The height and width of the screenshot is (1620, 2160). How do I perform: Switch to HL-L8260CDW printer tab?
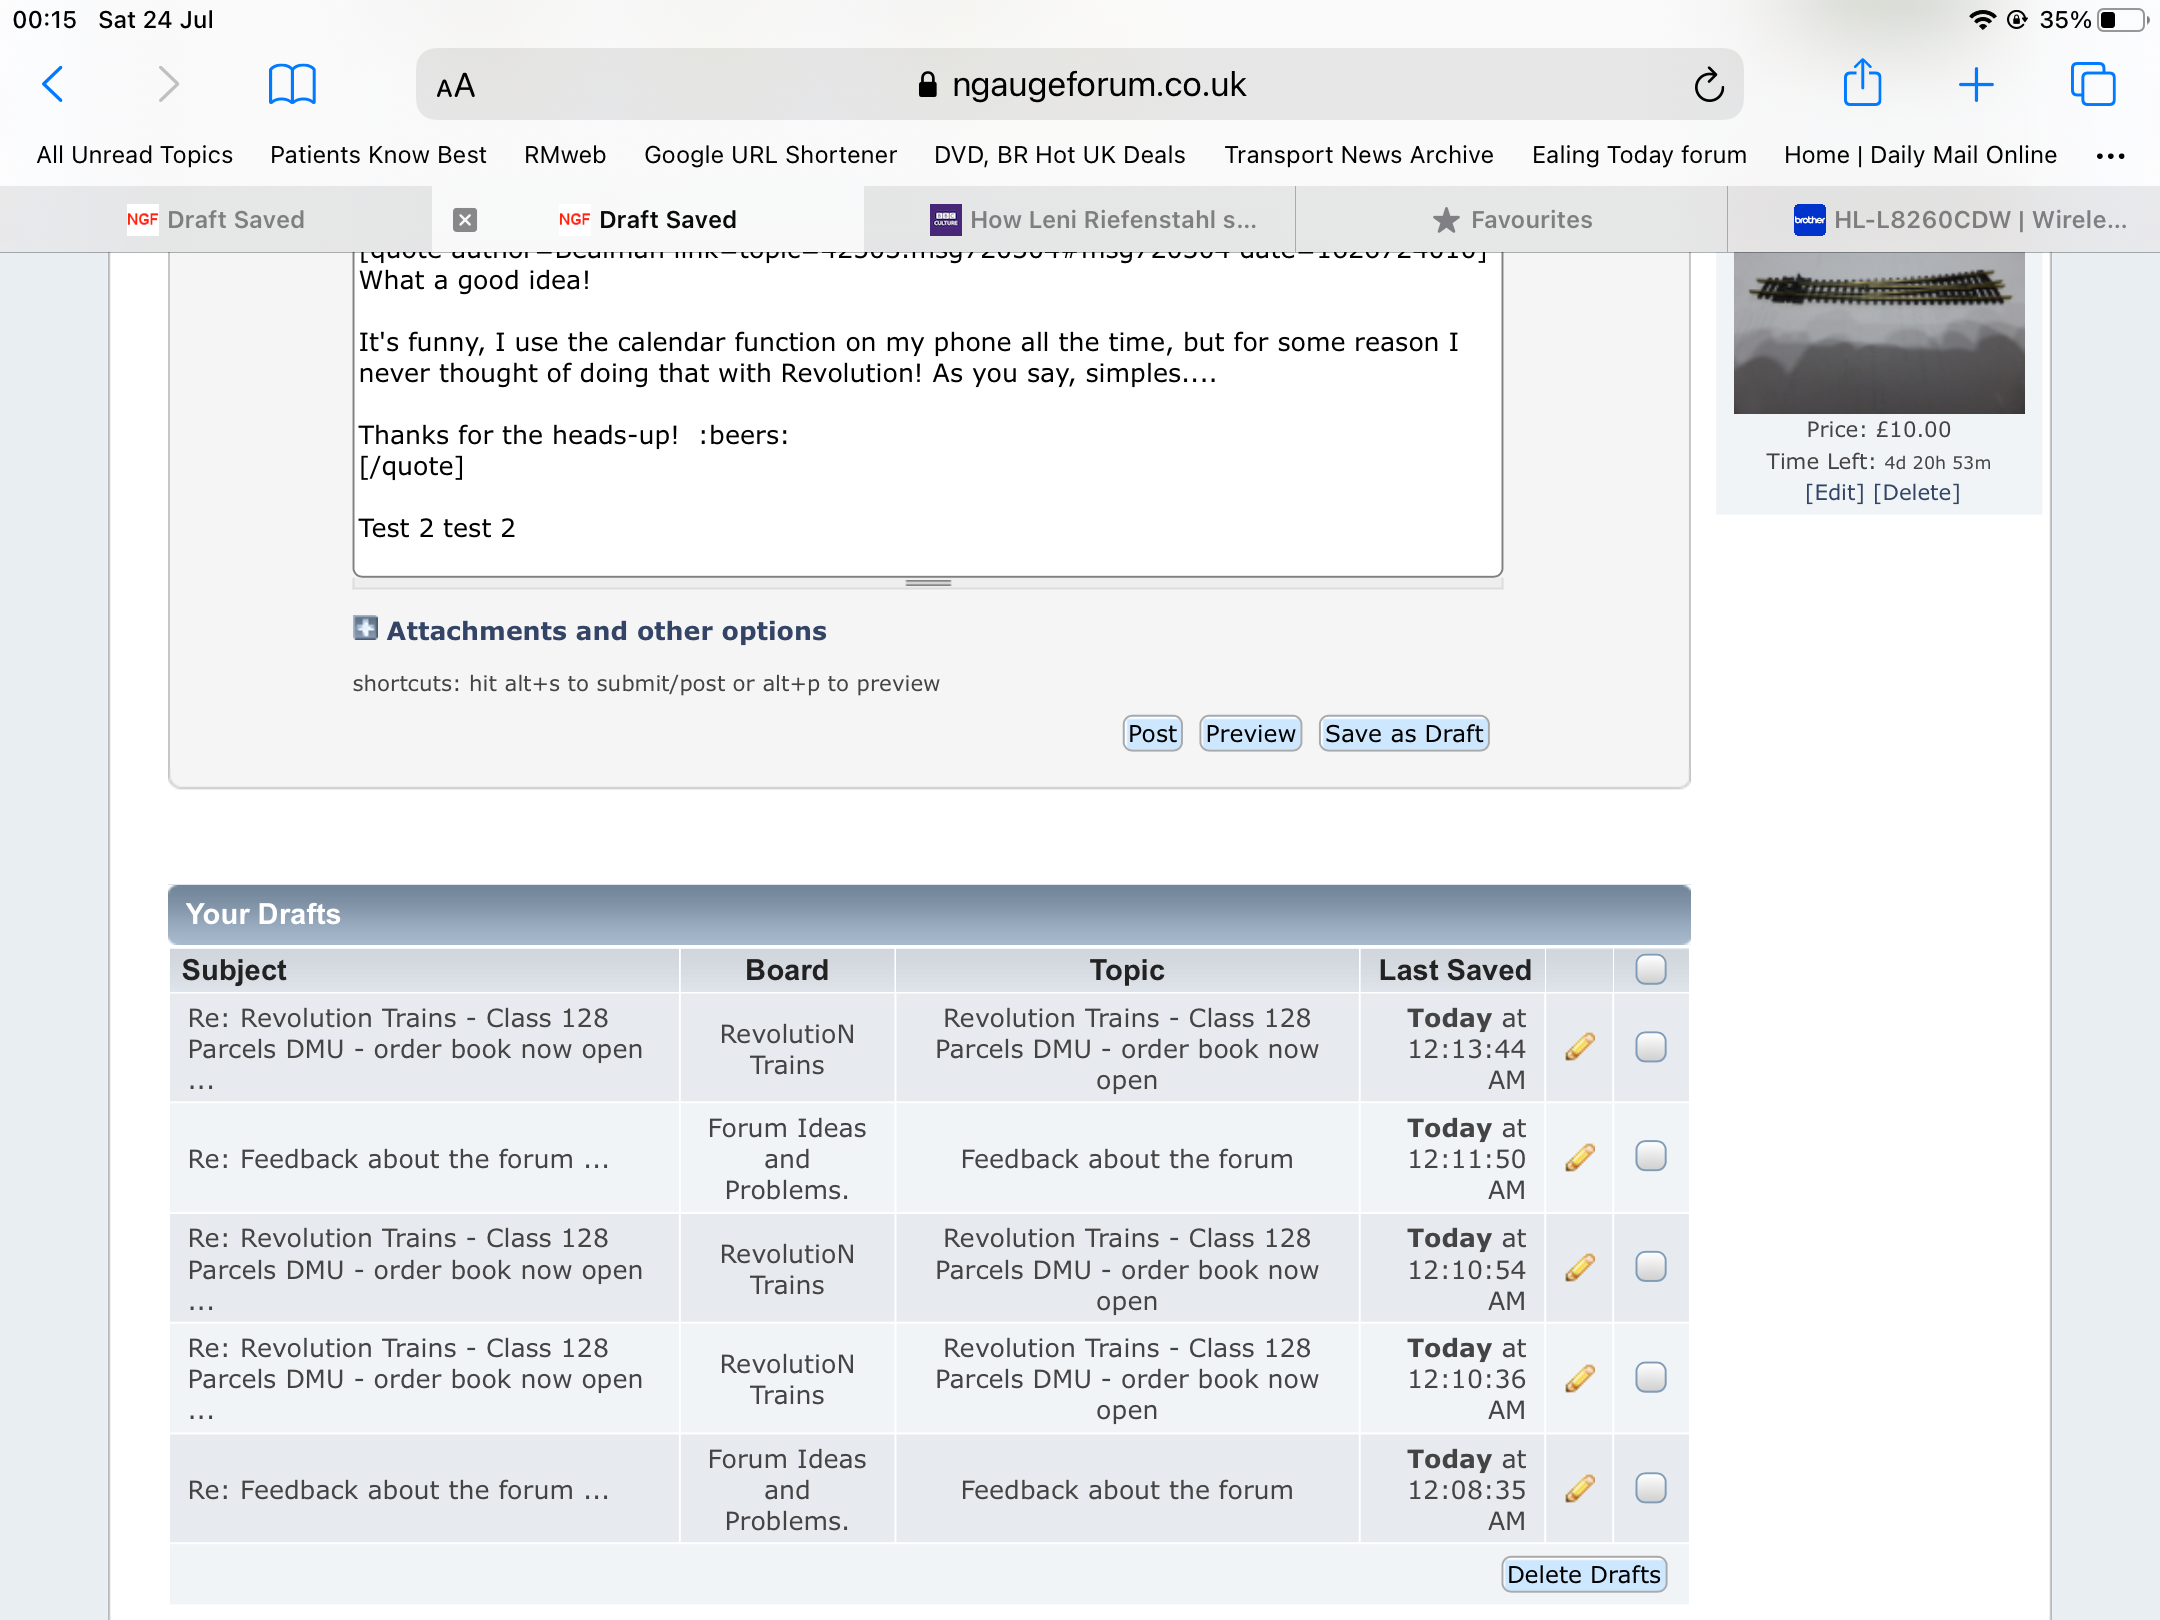click(x=1944, y=220)
